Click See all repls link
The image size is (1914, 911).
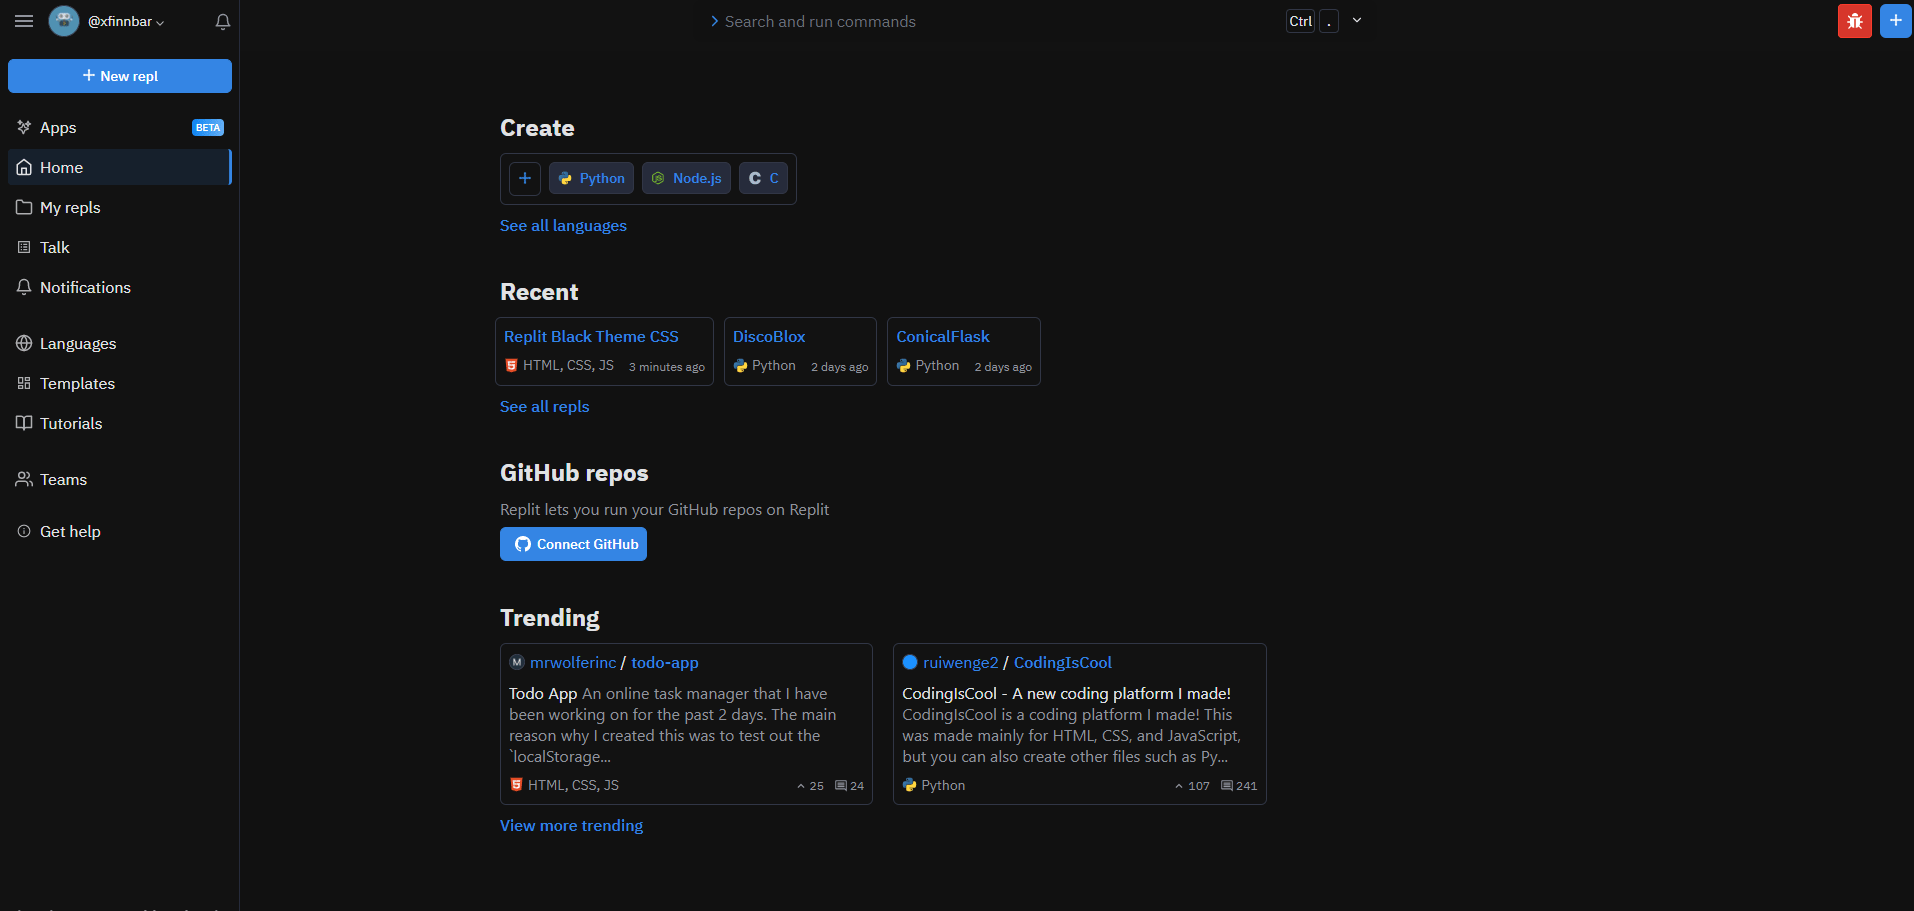coord(544,407)
